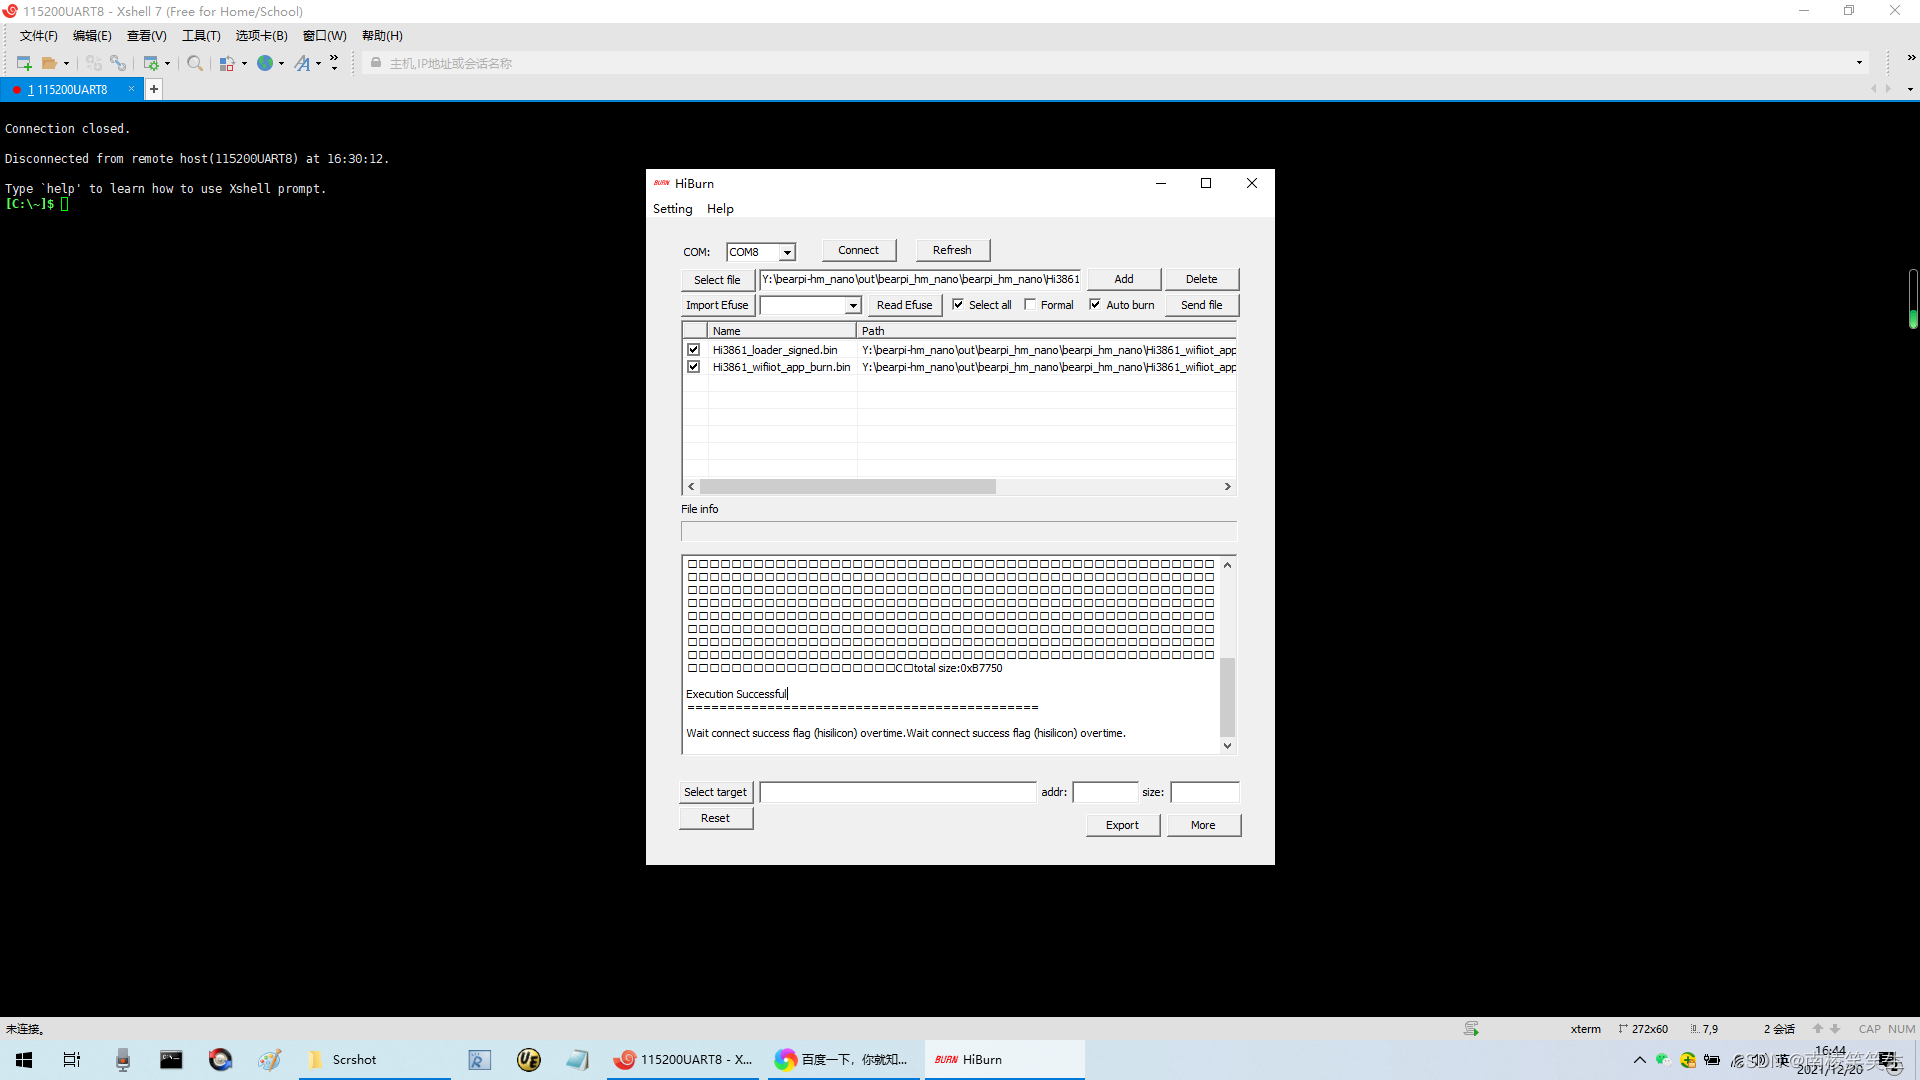
Task: Open the 工具(T) menu in Xshell
Action: (x=201, y=36)
